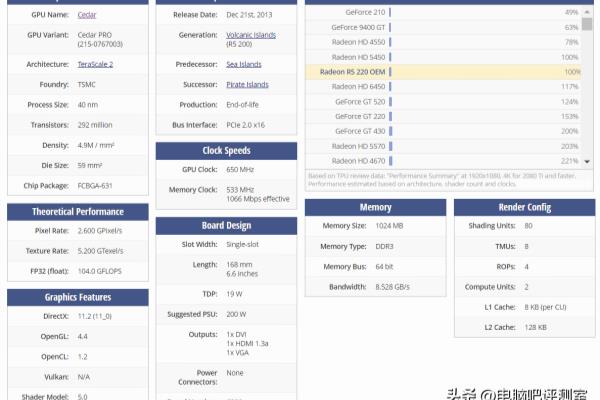Click the 533 MHz memory clock value
Screen dimensions: 600x400
(240, 190)
